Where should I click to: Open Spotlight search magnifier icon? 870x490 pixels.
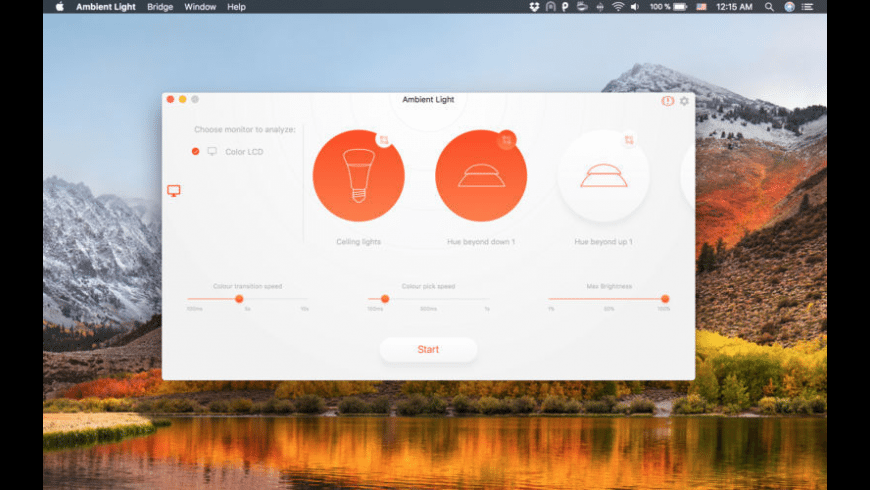click(x=769, y=7)
